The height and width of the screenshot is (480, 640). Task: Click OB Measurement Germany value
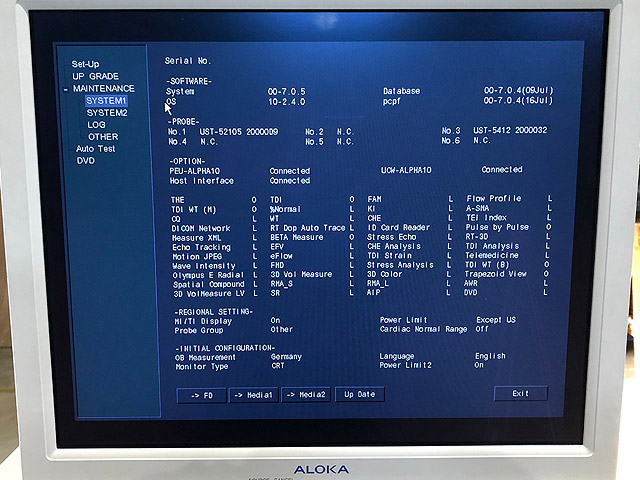coord(286,357)
